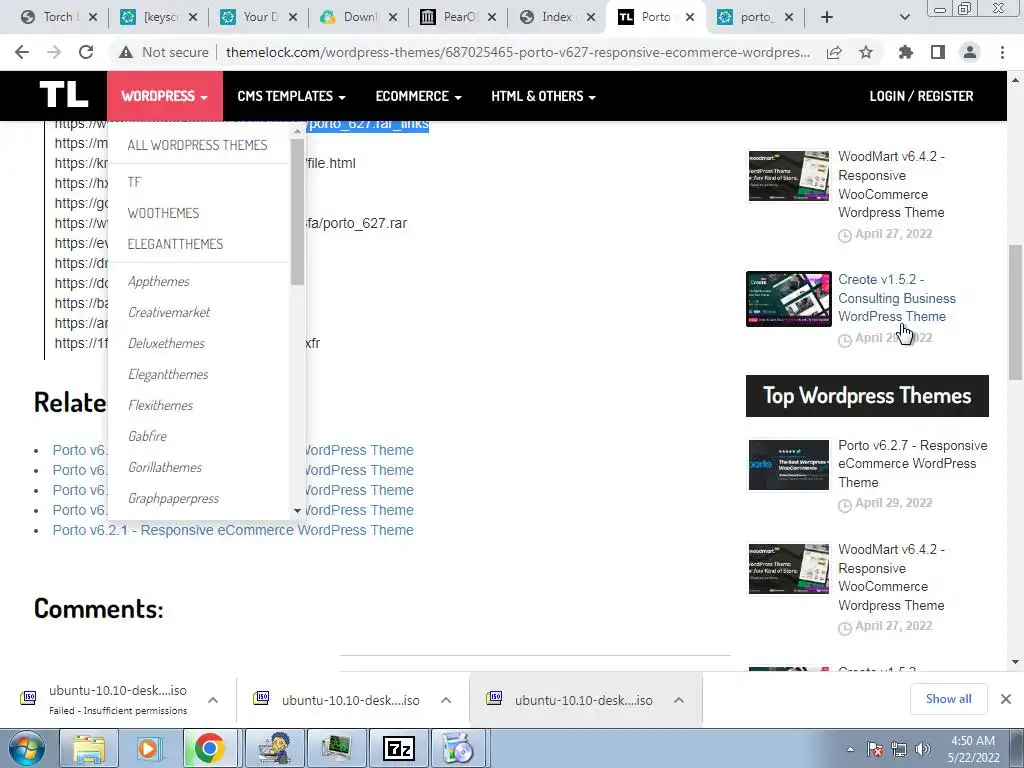Open WoodMart v6.4.2 link dated April 27 at top
Viewport: 1024px width, 768px height.
(891, 184)
